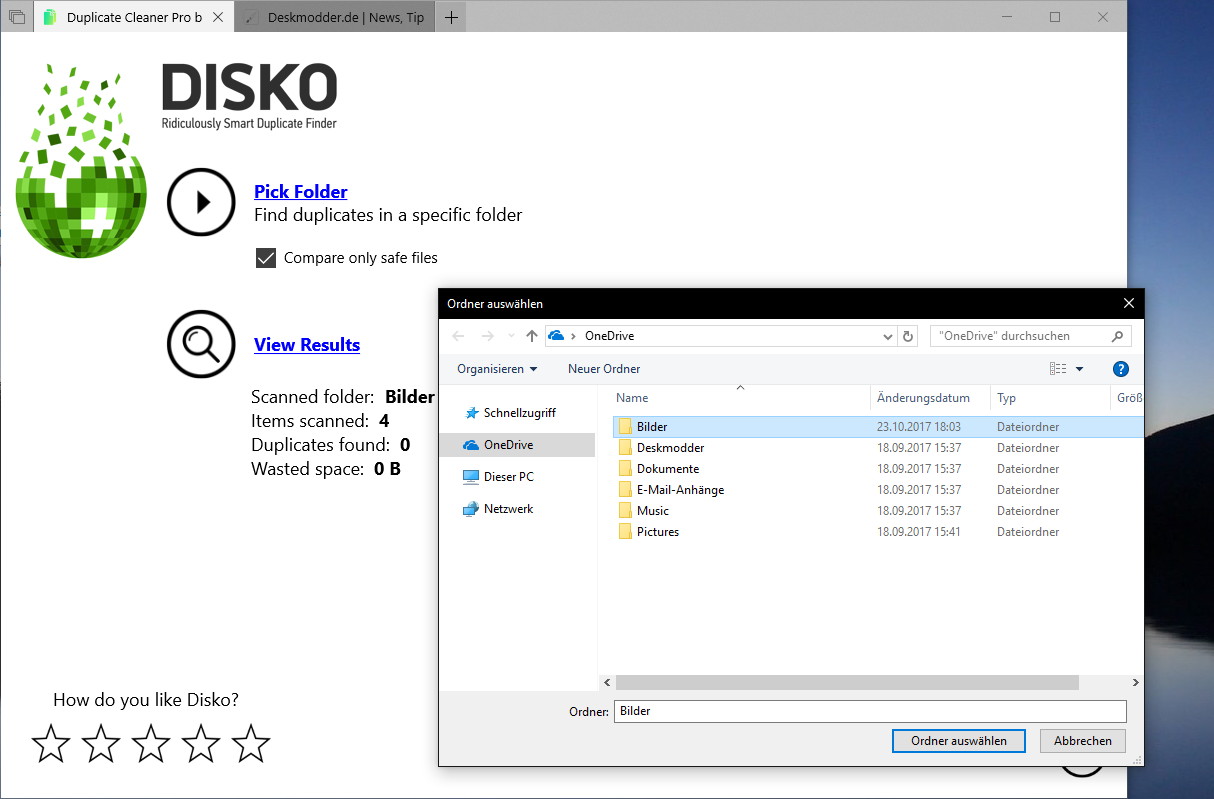Click the Abbrechen button
This screenshot has height=799, width=1214.
tap(1083, 741)
